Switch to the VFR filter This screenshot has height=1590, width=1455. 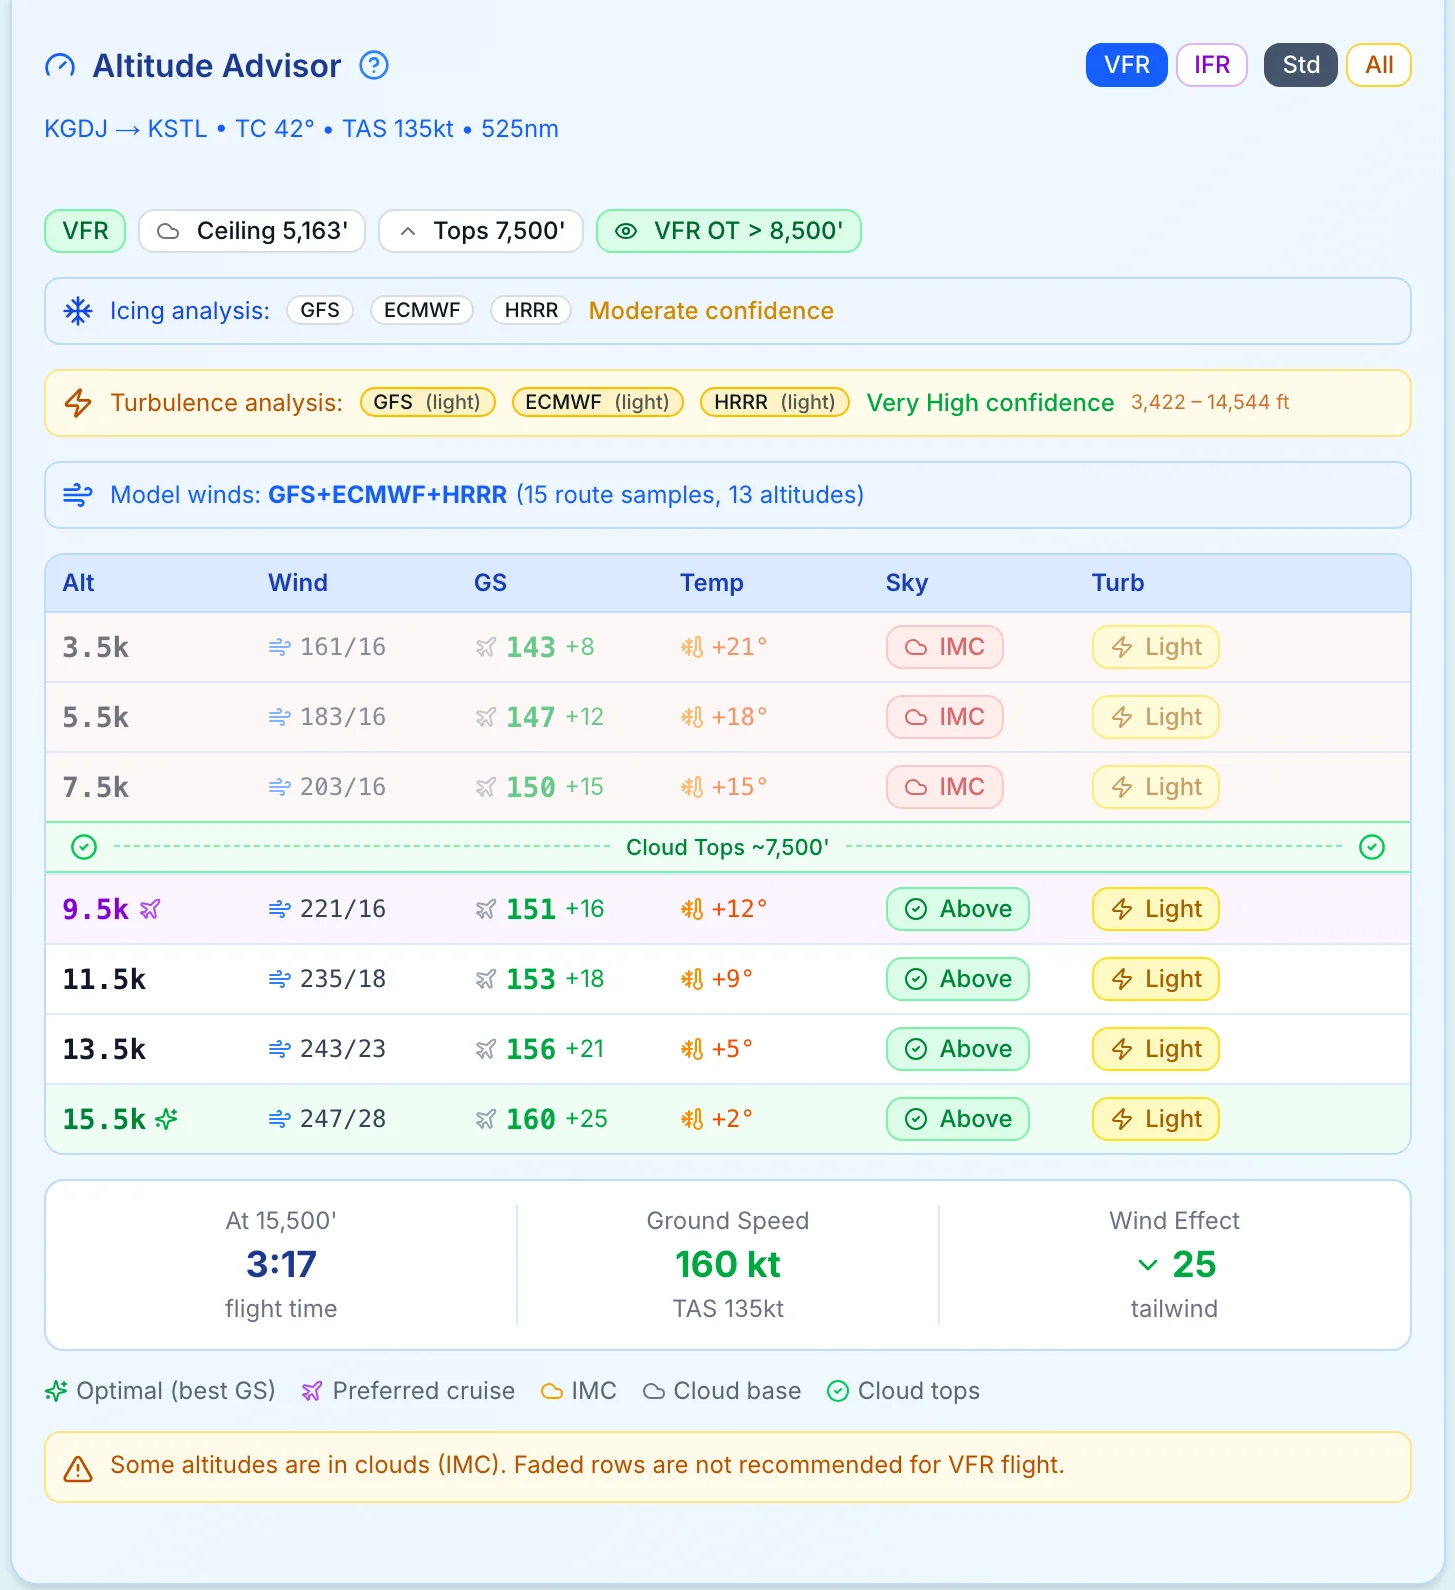click(x=1127, y=65)
